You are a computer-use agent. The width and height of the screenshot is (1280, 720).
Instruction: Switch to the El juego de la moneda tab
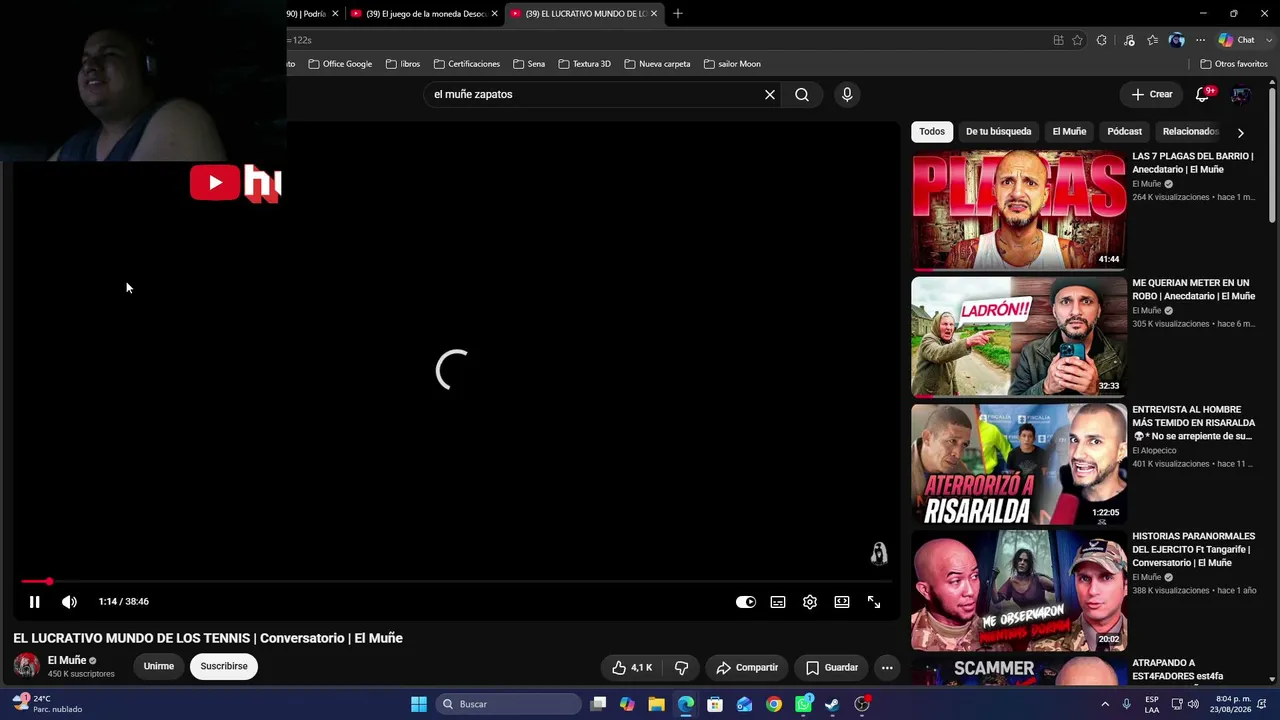pyautogui.click(x=425, y=13)
